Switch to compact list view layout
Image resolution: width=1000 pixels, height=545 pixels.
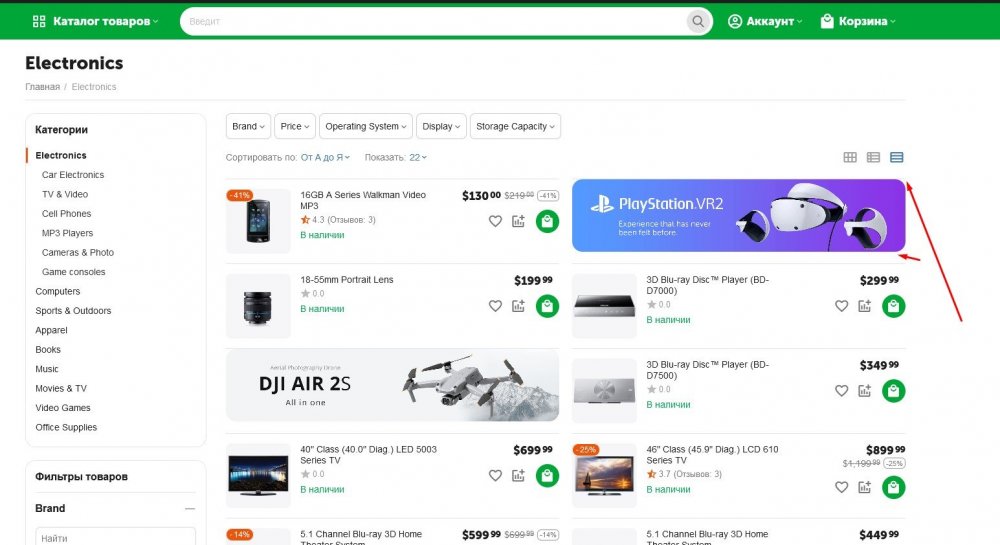pos(897,157)
